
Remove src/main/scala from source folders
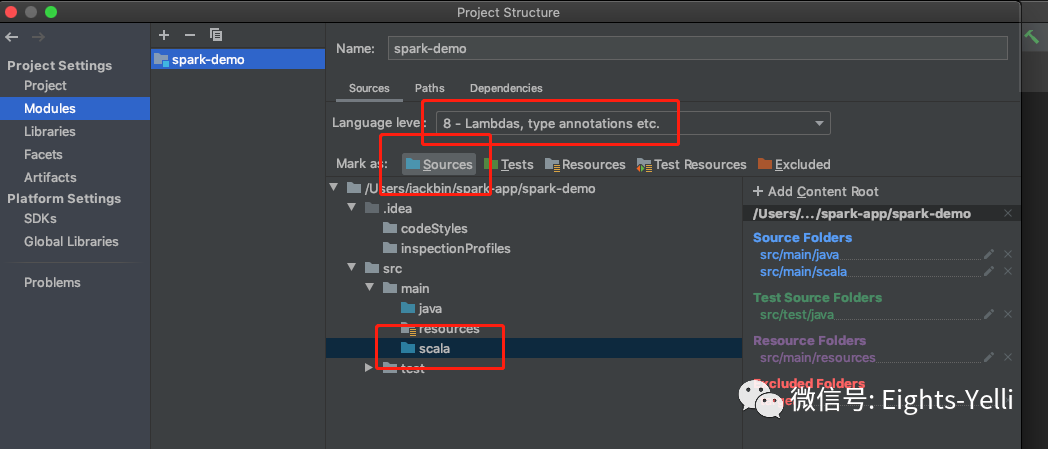[1008, 271]
